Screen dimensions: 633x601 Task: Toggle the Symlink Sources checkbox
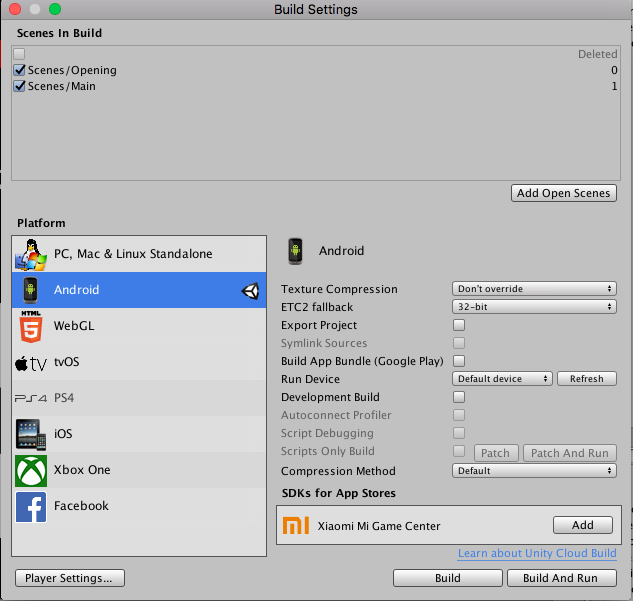pos(459,343)
